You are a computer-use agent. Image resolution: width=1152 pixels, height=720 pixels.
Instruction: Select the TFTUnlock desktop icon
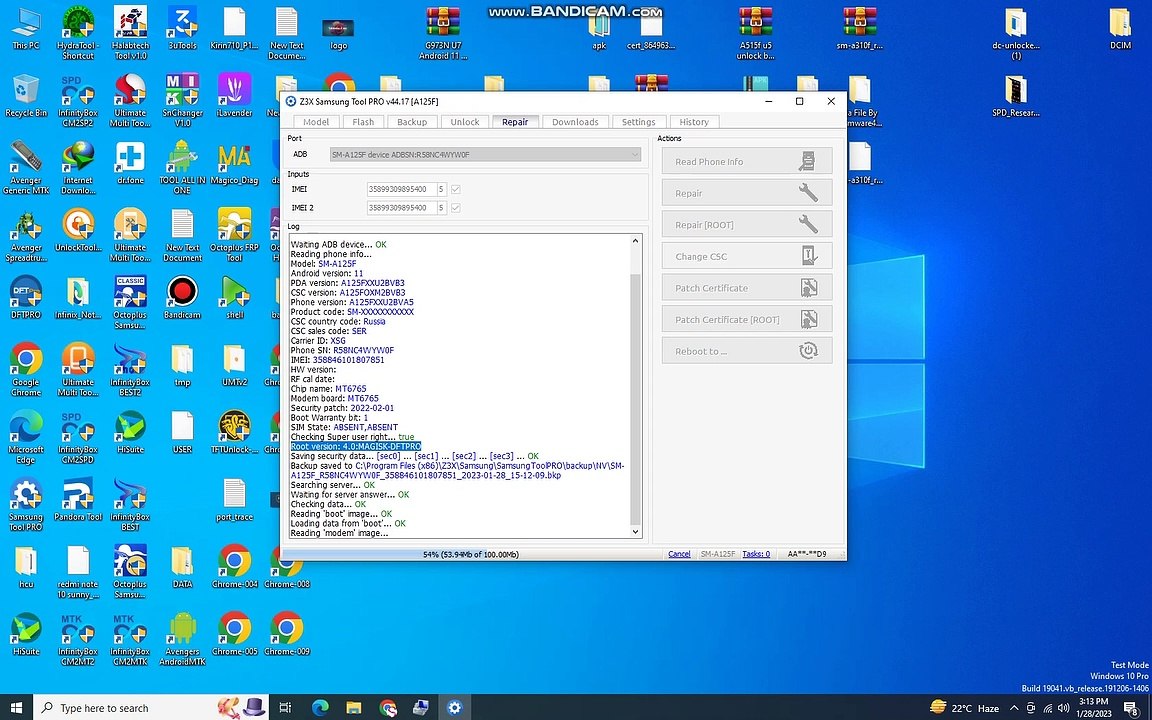(x=234, y=432)
